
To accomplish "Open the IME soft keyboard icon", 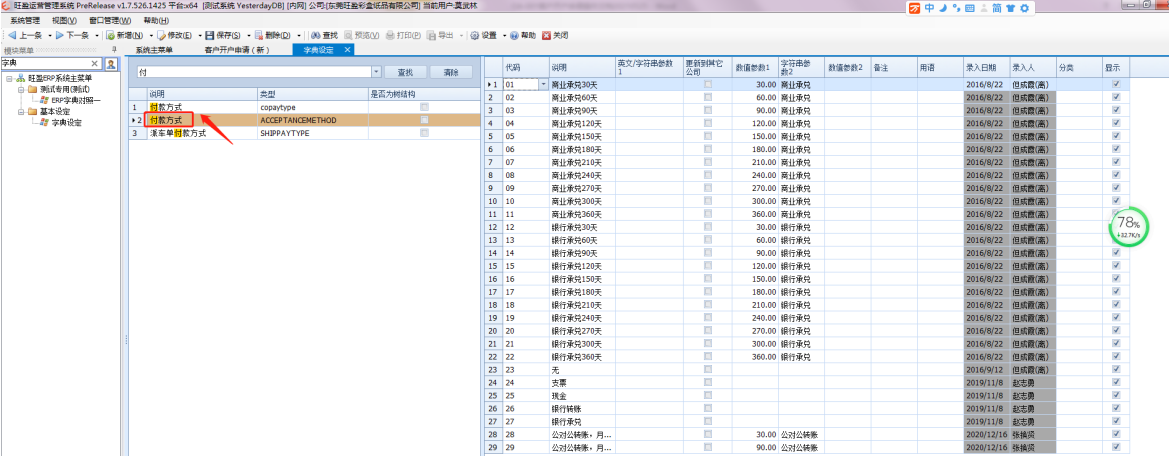I will pyautogui.click(x=969, y=8).
